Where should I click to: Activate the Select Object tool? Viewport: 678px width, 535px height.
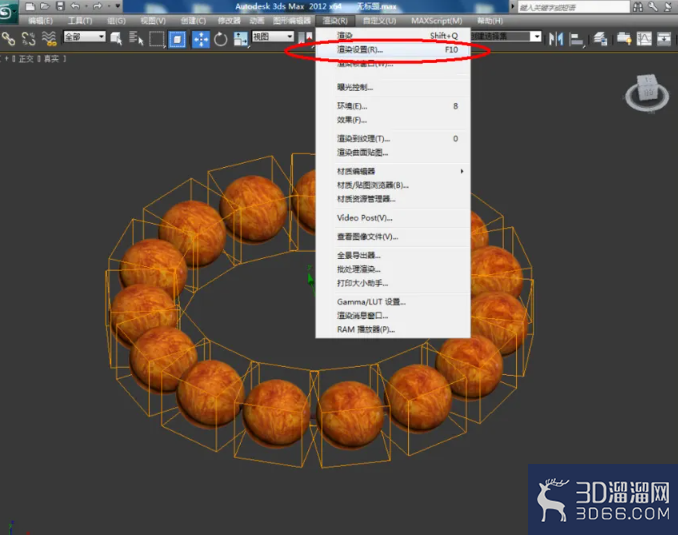tap(116, 39)
